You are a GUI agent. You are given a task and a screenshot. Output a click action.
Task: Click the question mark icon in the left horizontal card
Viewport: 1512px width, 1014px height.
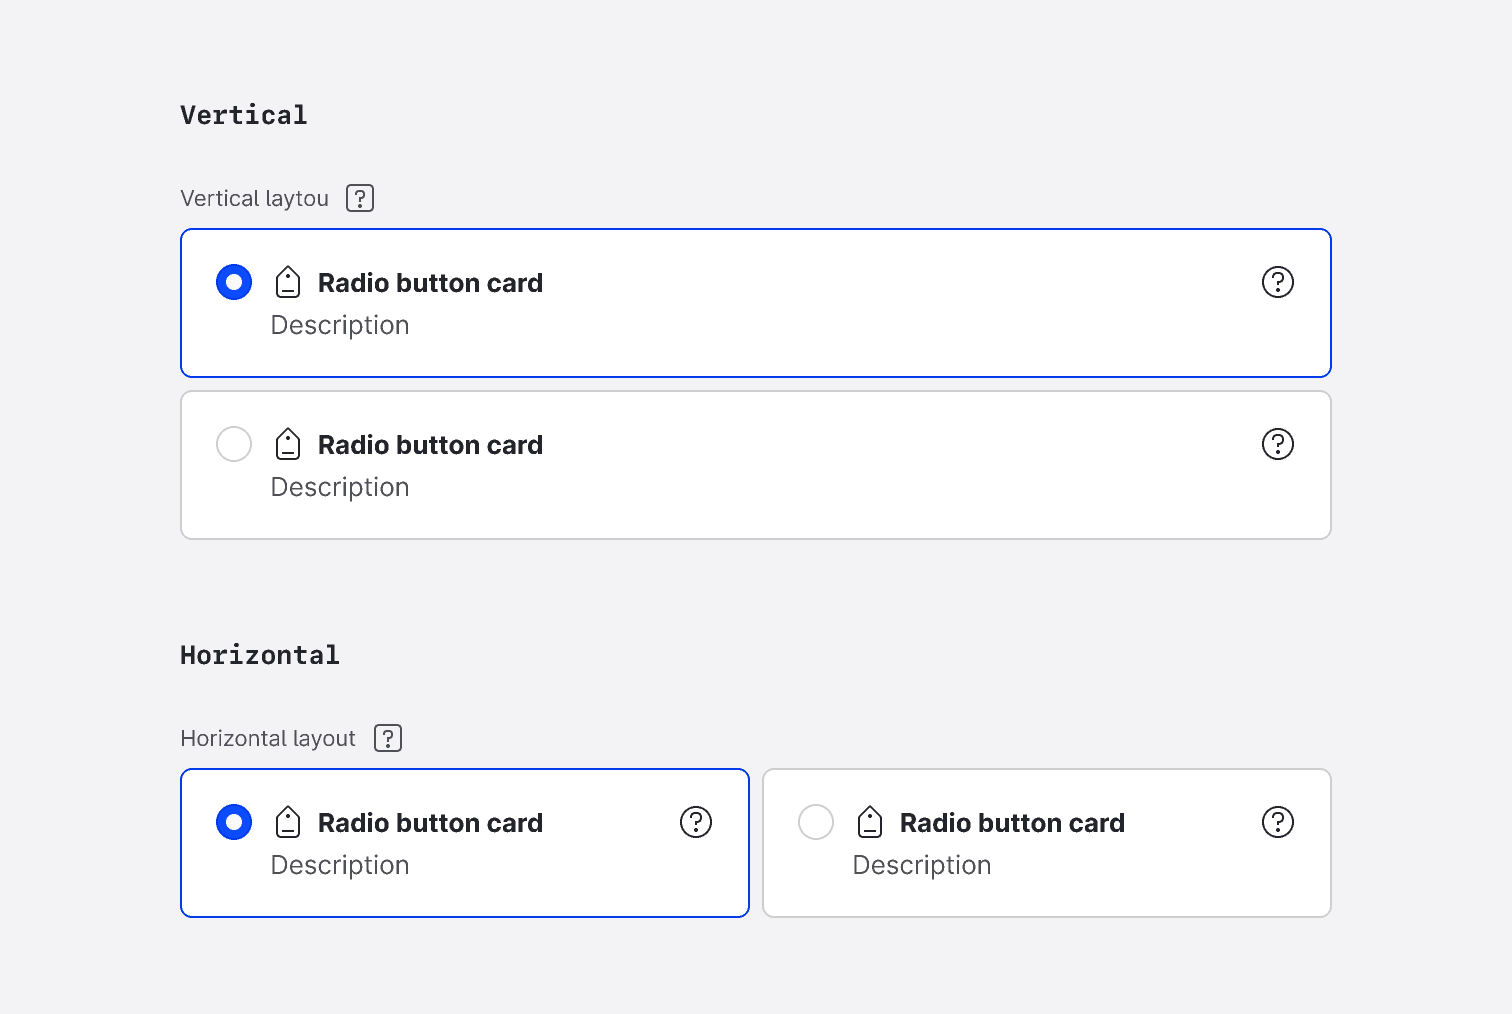pyautogui.click(x=696, y=822)
